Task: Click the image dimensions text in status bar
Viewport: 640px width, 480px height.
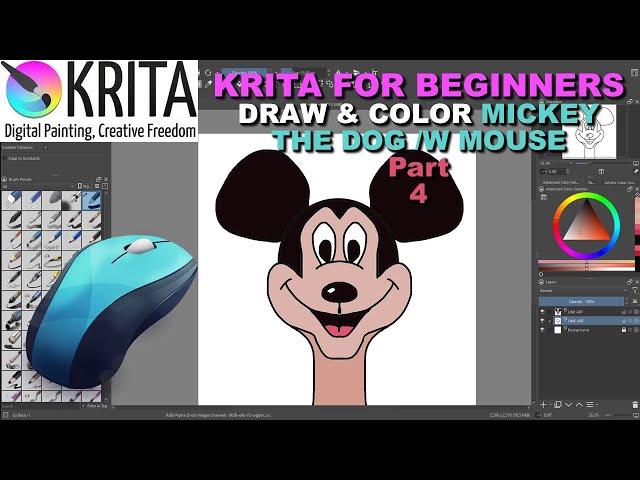Action: pyautogui.click(x=509, y=415)
